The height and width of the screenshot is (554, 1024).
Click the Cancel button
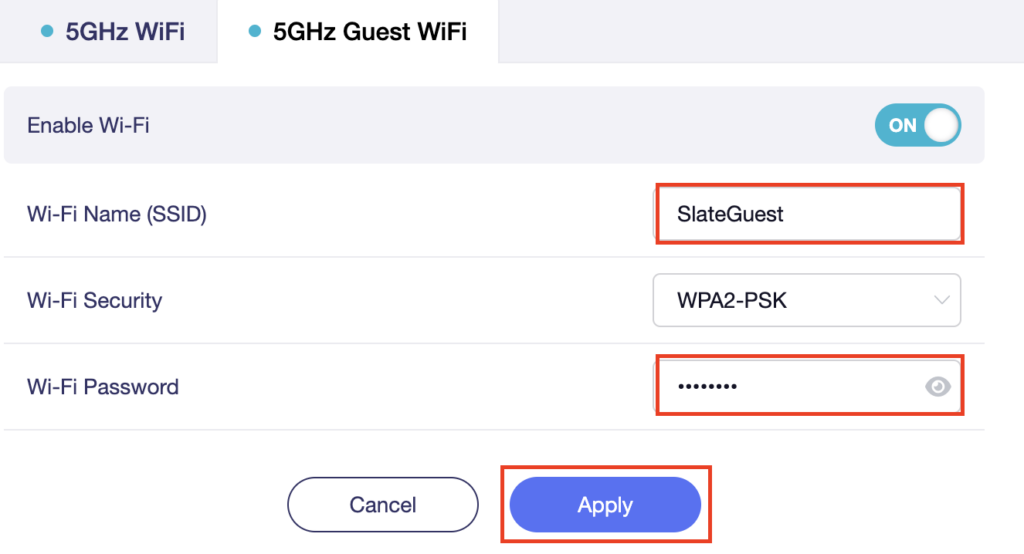(382, 505)
